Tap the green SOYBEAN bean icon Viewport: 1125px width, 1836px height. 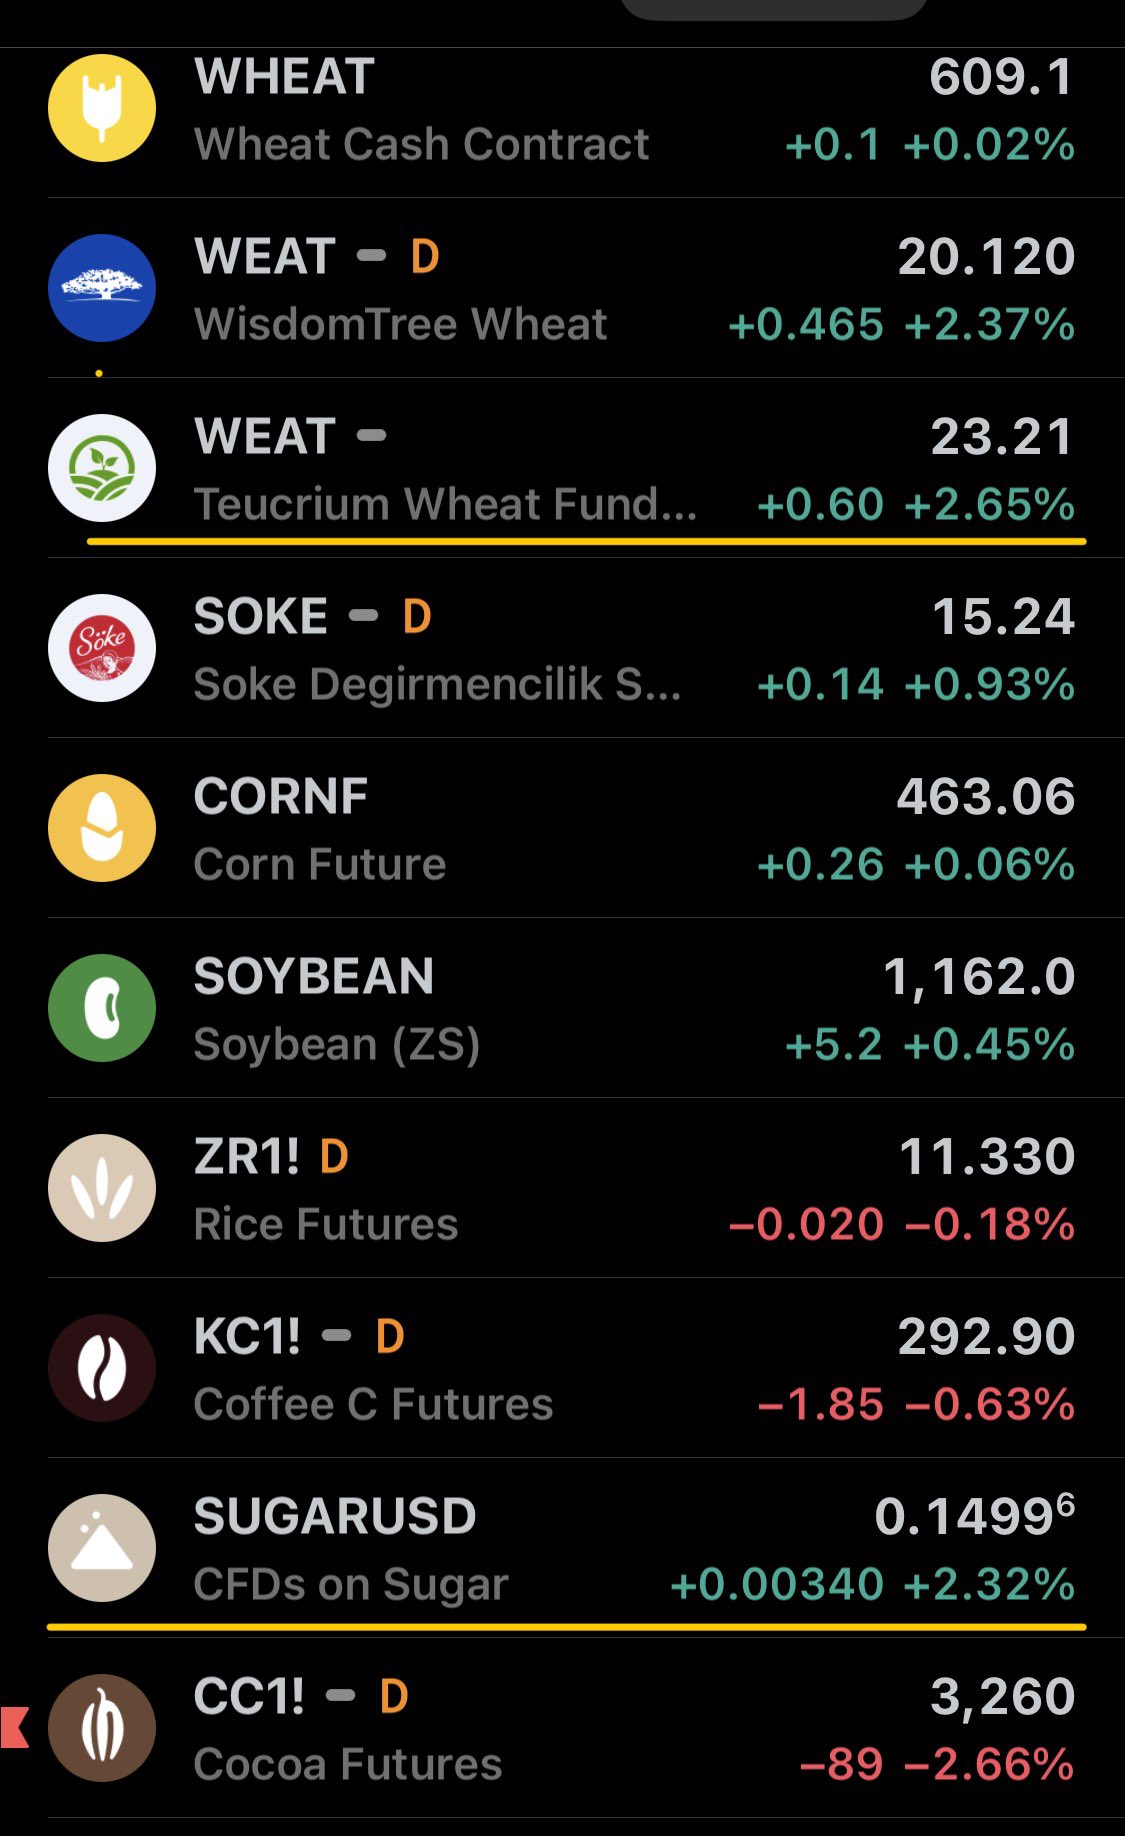pos(102,1008)
